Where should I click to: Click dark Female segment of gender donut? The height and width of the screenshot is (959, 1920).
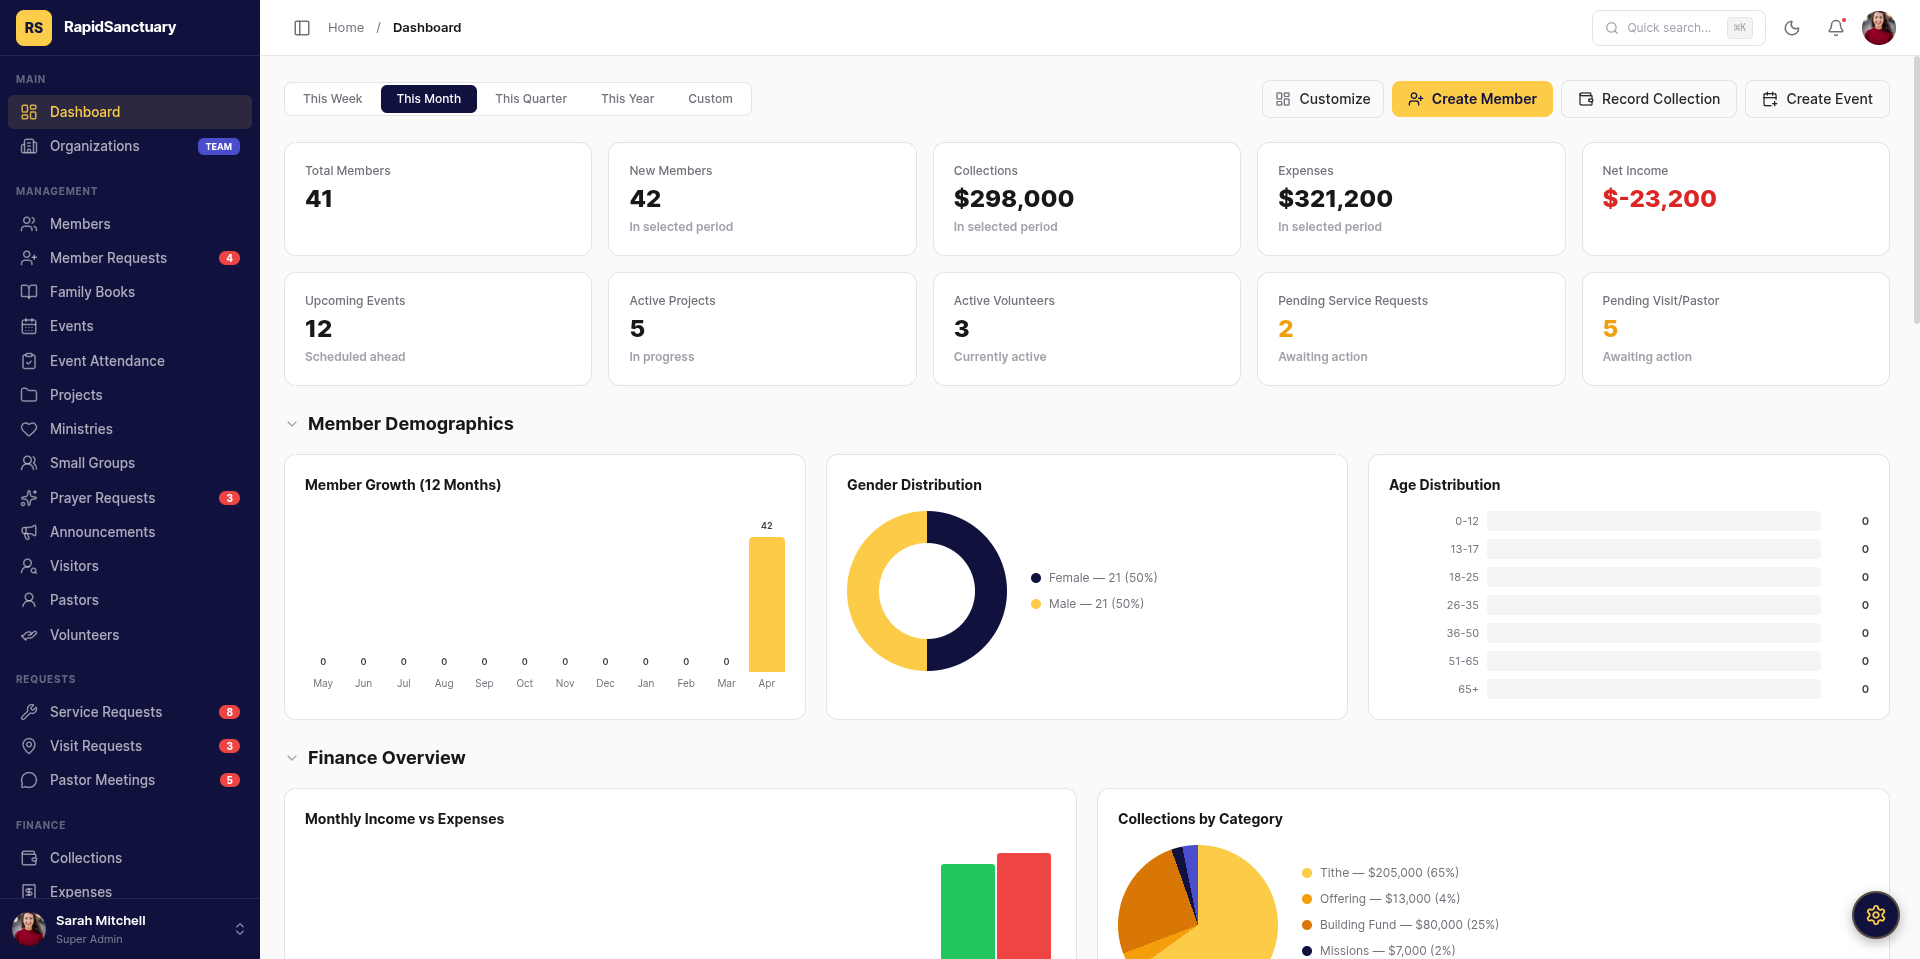click(990, 591)
